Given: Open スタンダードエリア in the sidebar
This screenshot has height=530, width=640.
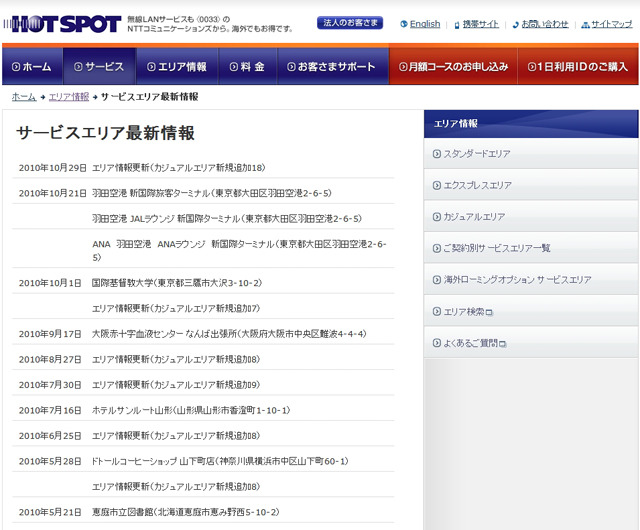Looking at the screenshot, I should 531,154.
